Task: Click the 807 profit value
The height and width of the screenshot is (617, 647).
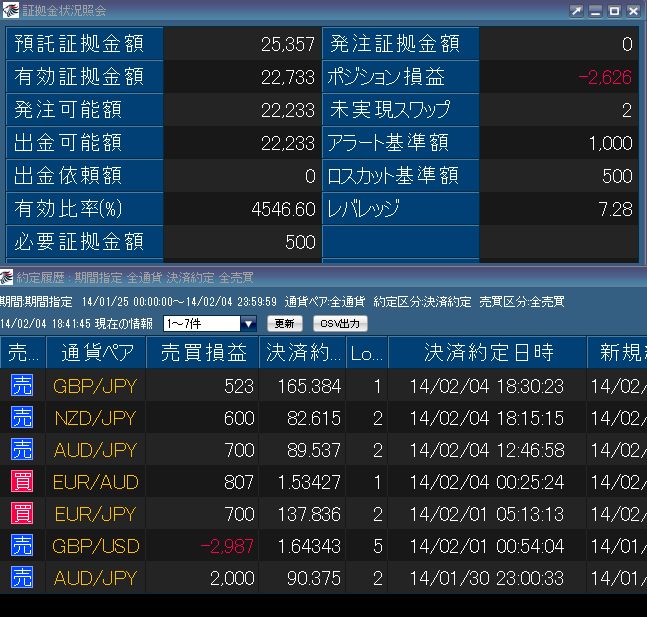Action: click(x=239, y=482)
